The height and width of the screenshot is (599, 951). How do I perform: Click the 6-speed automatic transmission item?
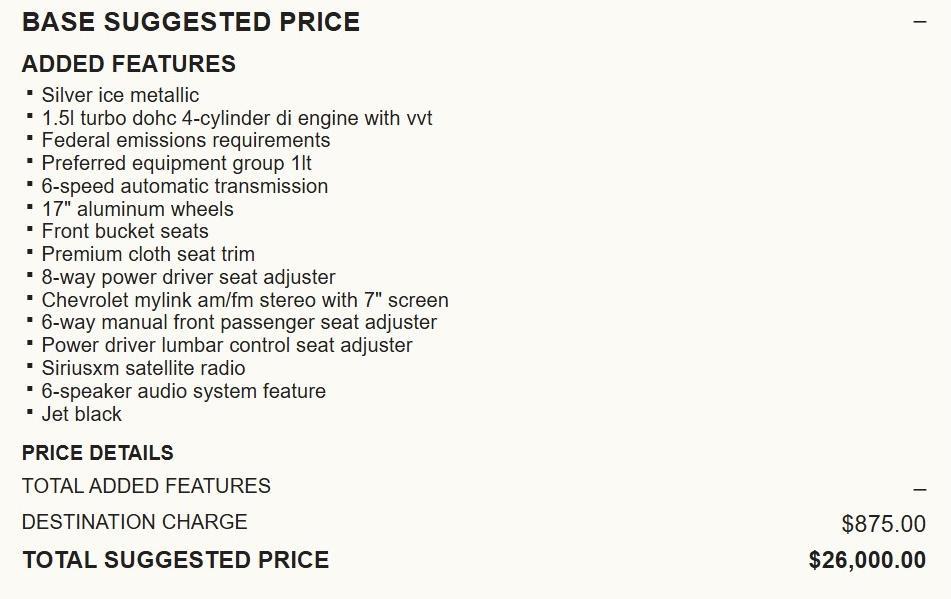coord(185,186)
